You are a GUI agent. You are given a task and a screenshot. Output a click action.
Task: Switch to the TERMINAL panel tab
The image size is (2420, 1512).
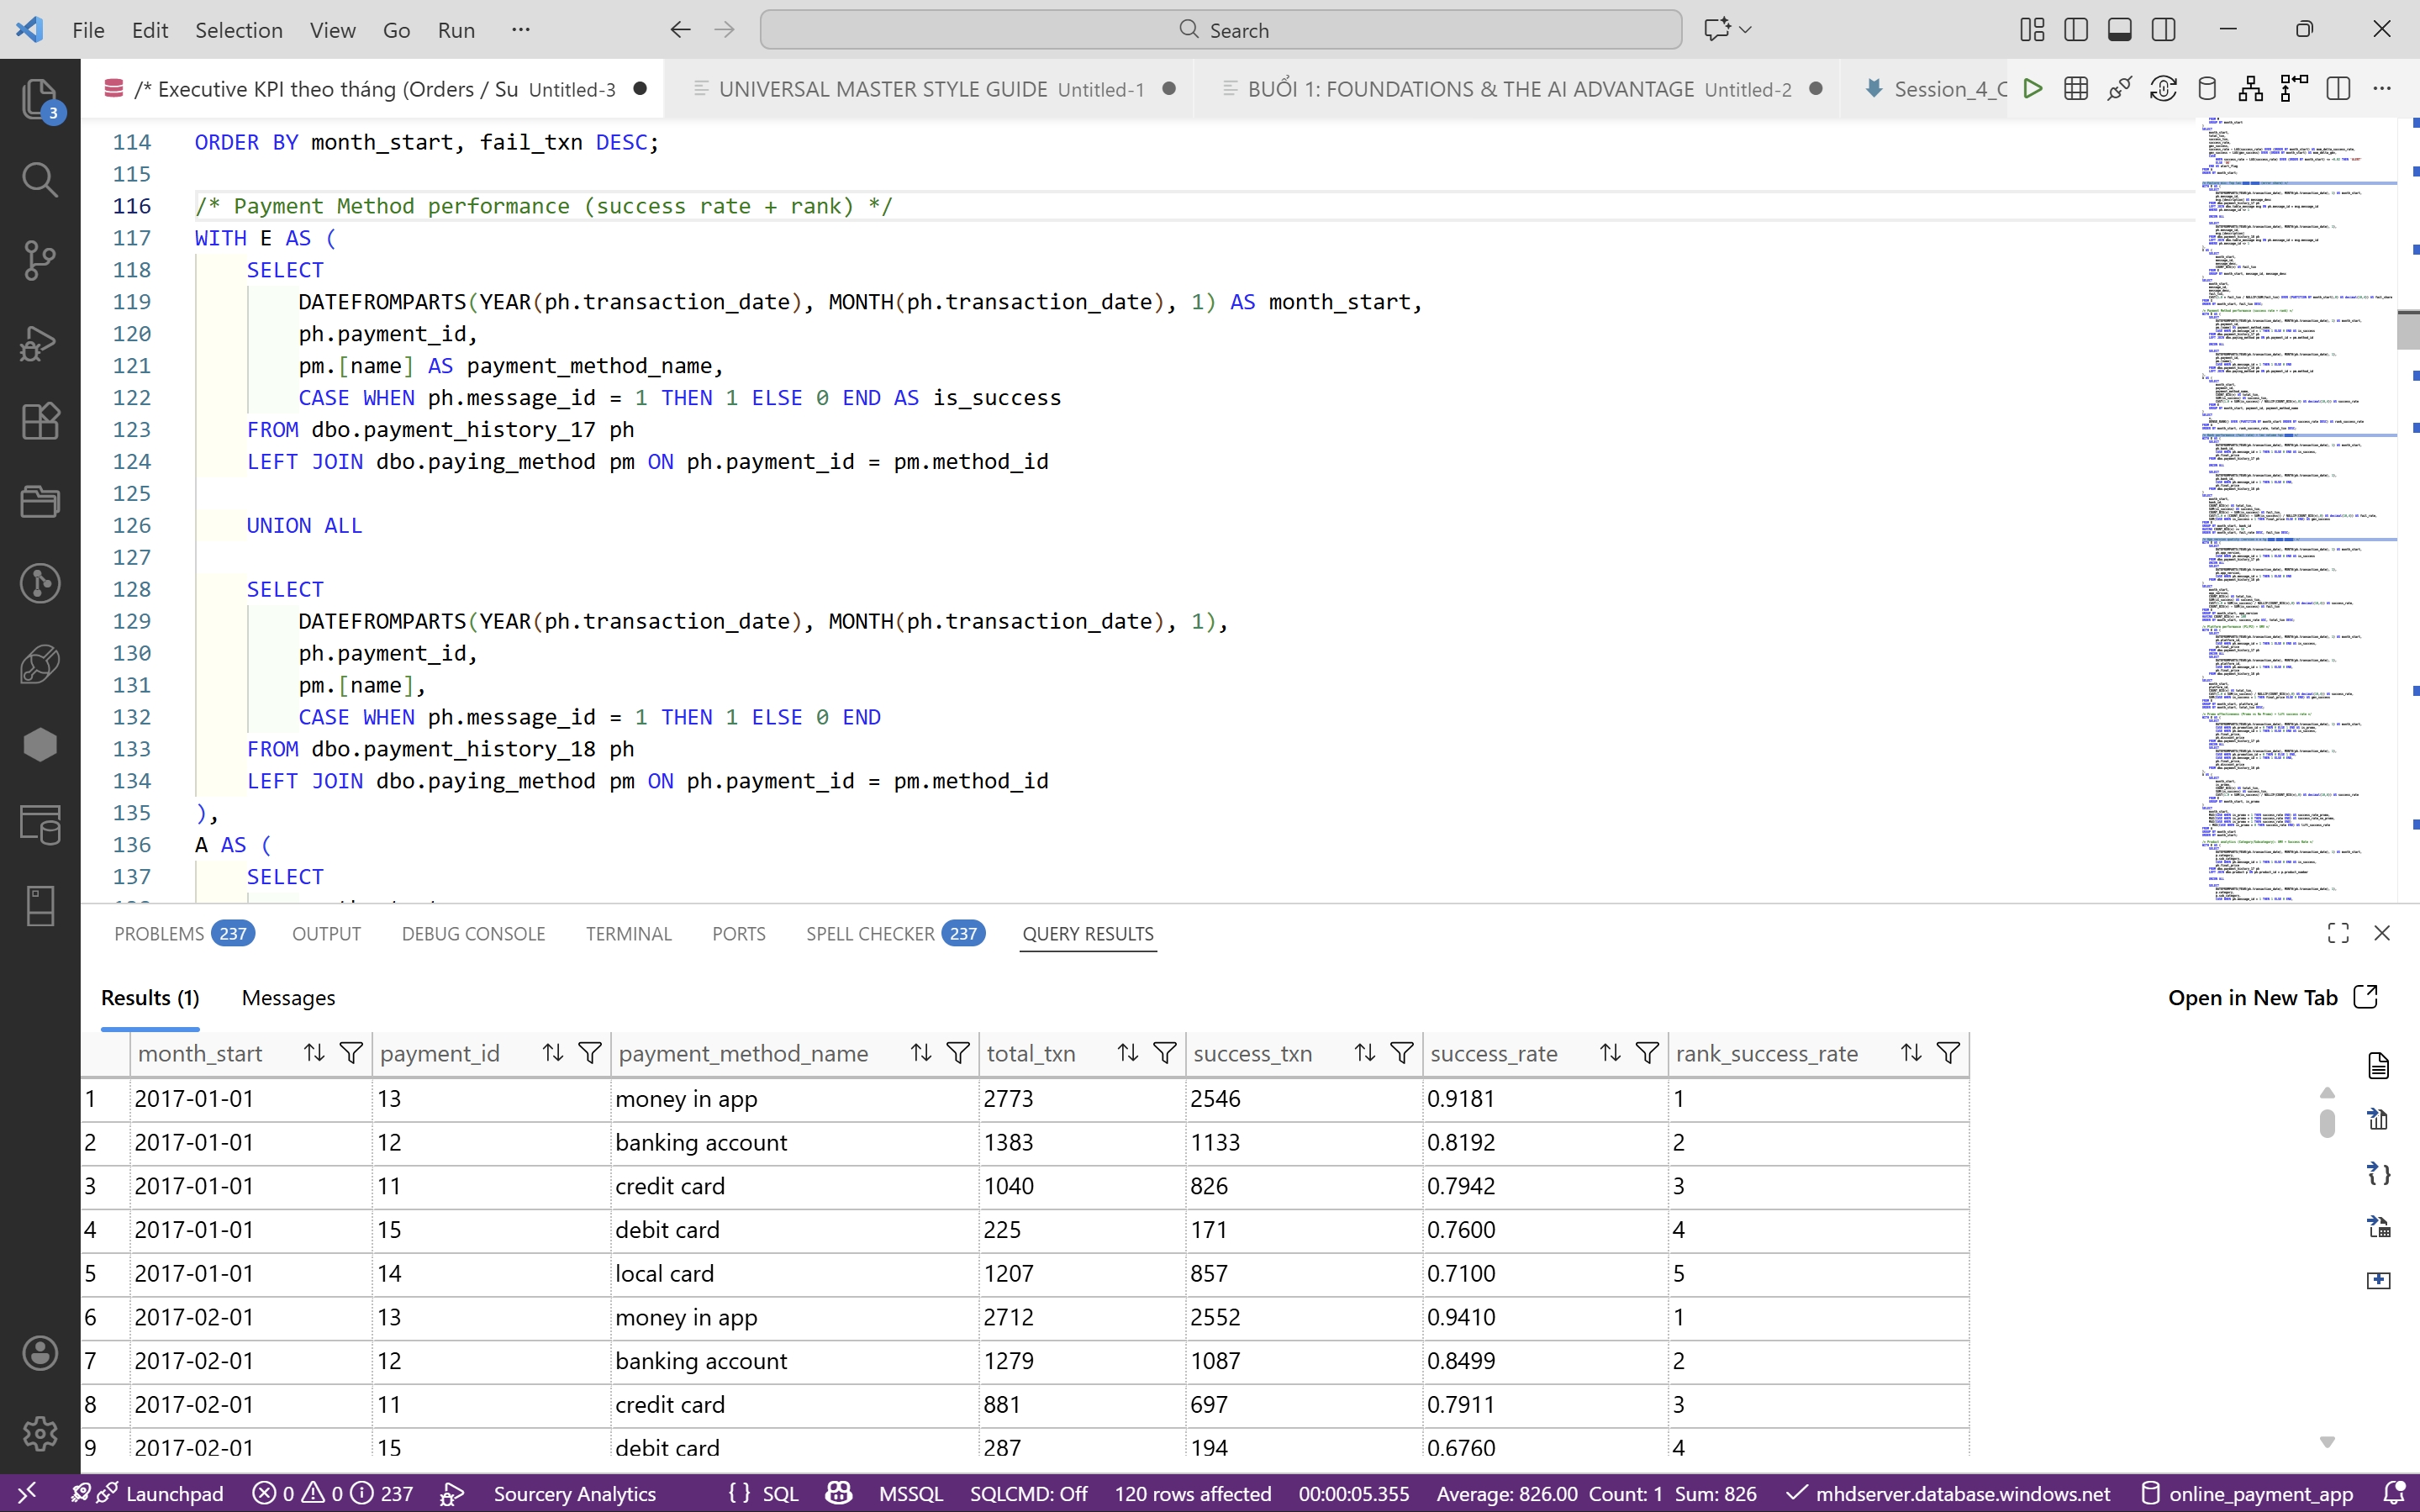[628, 934]
